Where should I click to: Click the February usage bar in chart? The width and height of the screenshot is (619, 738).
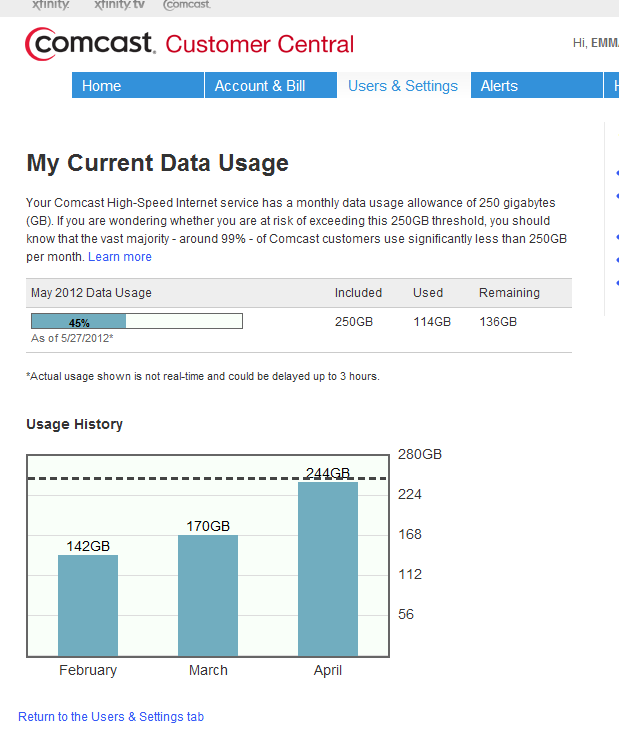[x=88, y=605]
